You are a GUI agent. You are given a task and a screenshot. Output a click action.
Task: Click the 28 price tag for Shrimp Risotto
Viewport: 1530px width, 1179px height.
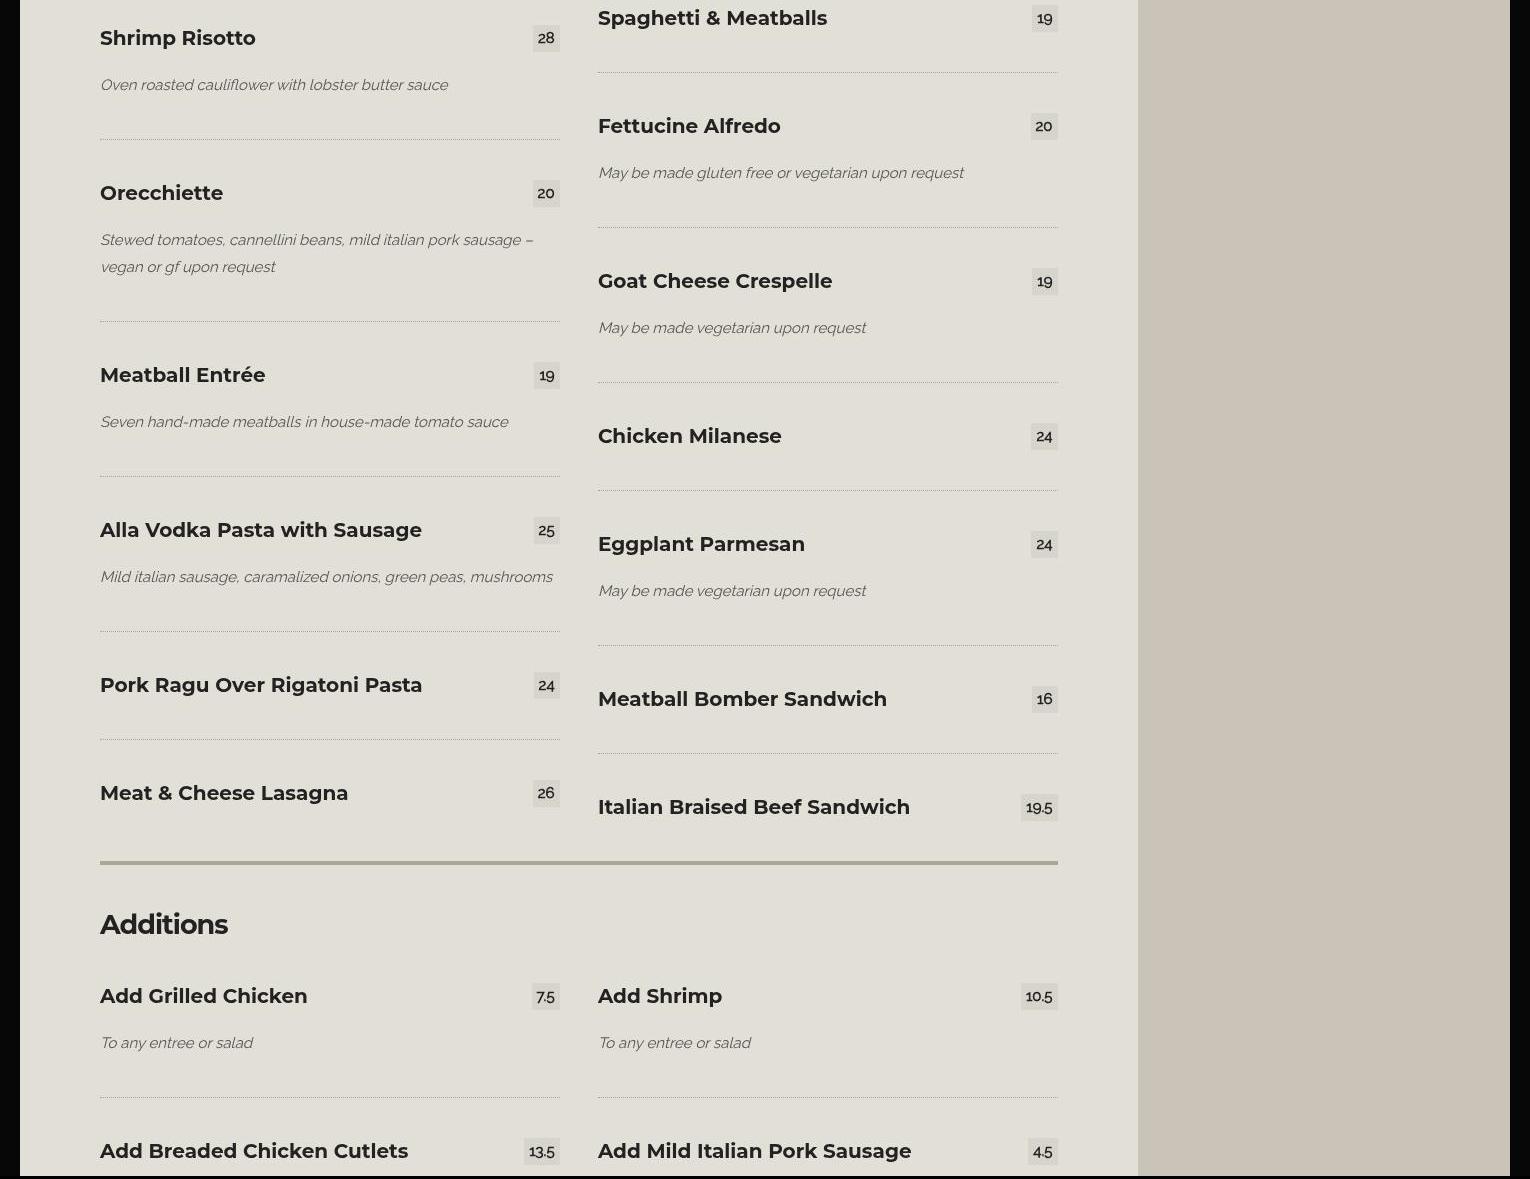pyautogui.click(x=546, y=38)
